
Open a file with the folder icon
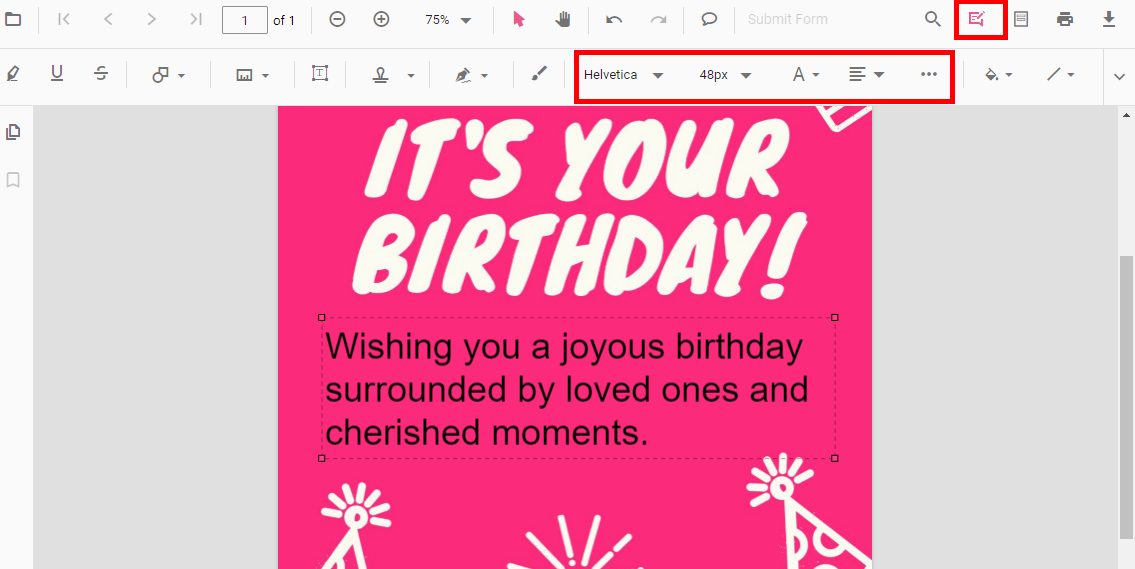point(13,20)
